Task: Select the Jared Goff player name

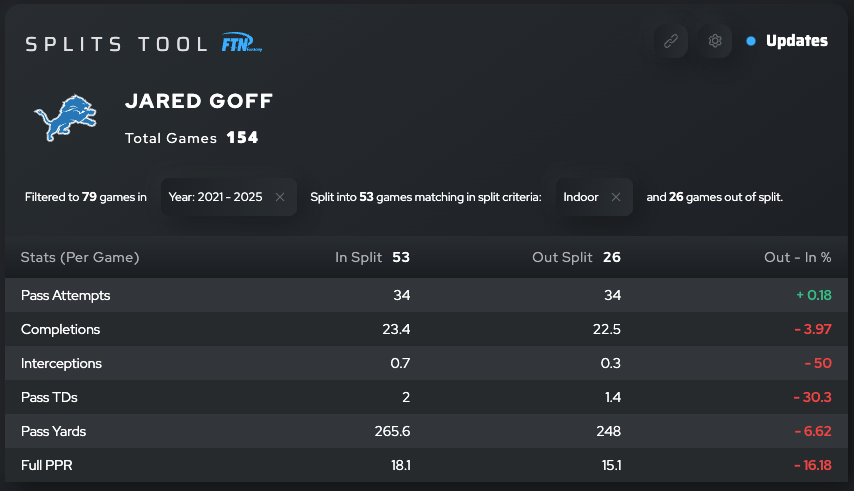Action: (199, 102)
